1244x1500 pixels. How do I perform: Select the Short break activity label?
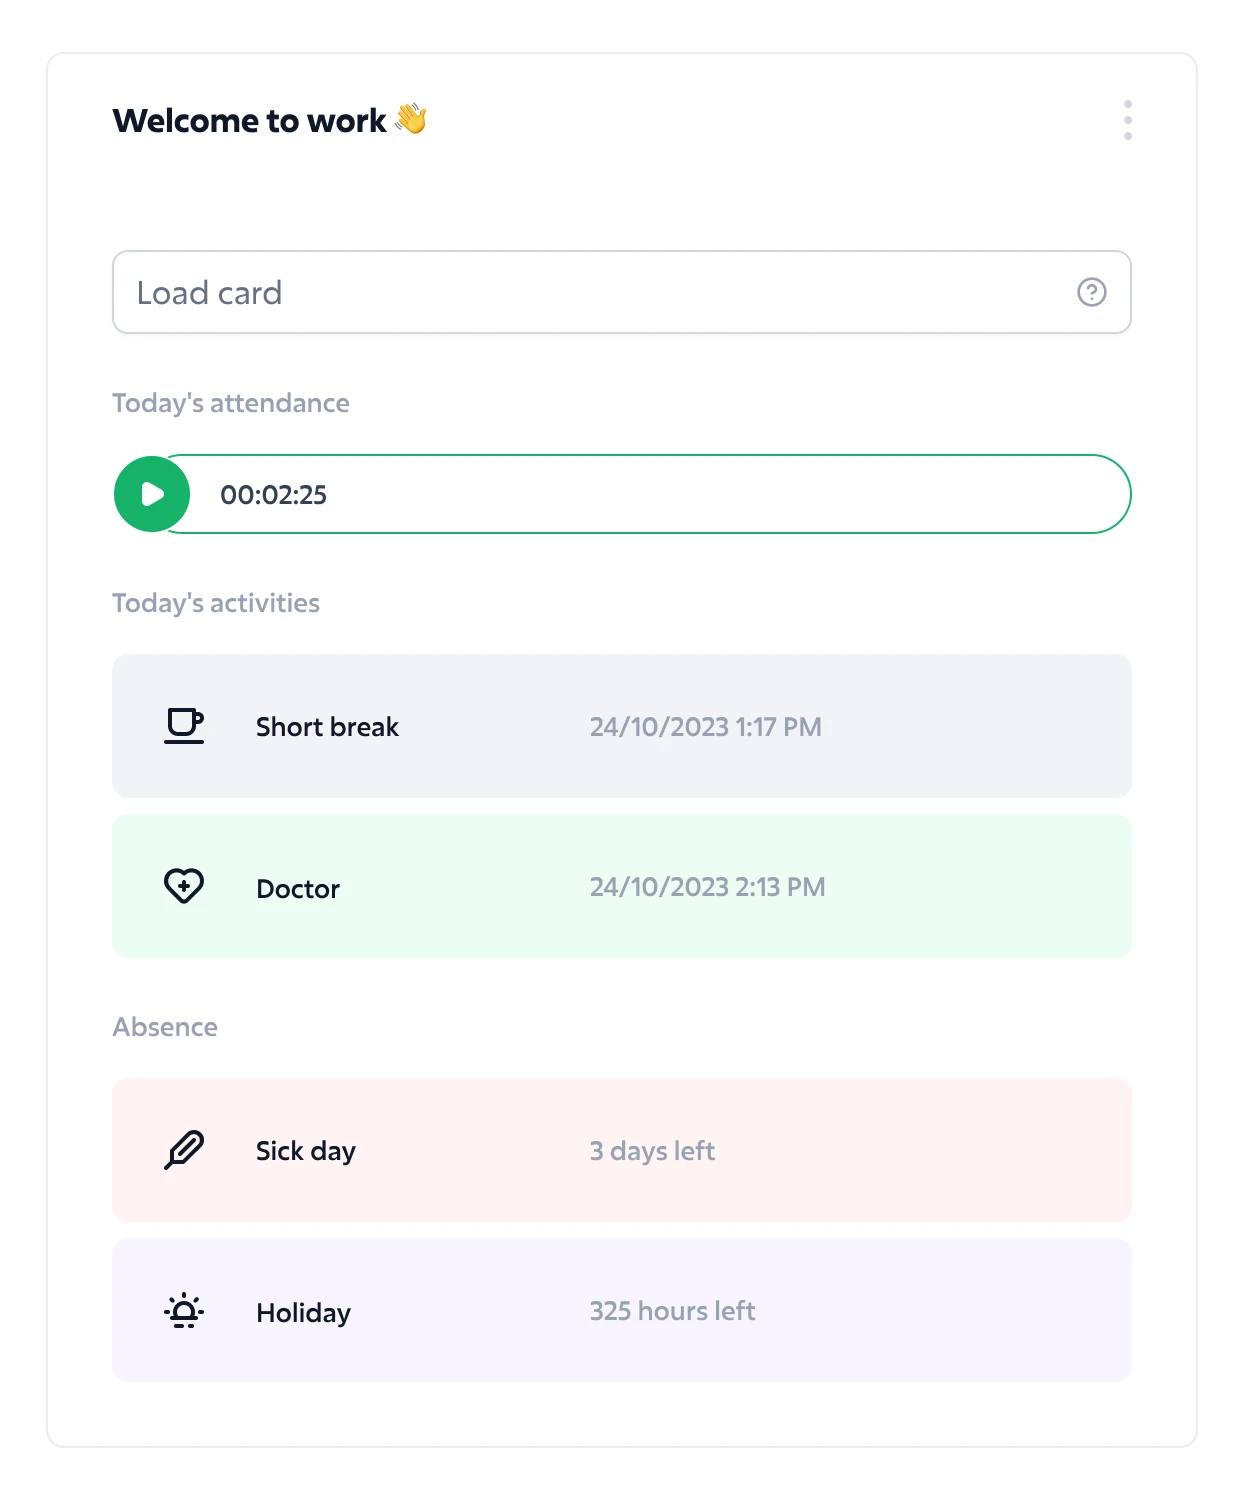pyautogui.click(x=327, y=727)
